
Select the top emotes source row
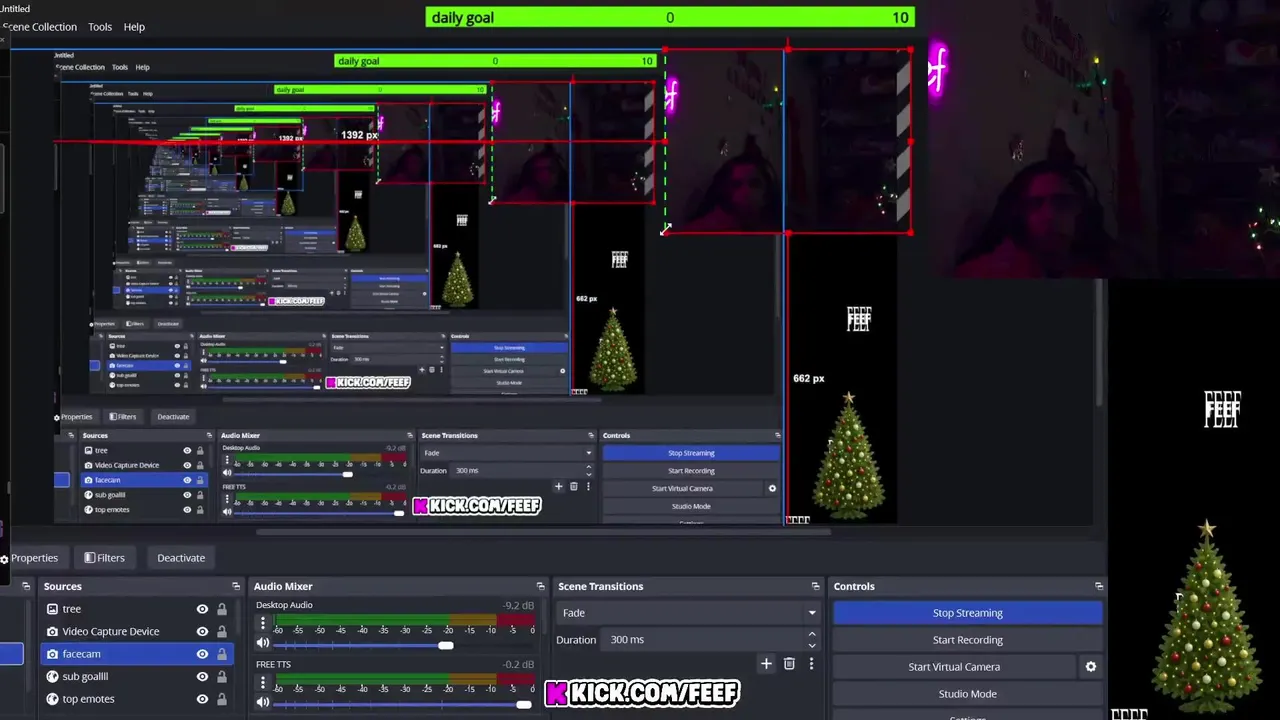click(136, 699)
